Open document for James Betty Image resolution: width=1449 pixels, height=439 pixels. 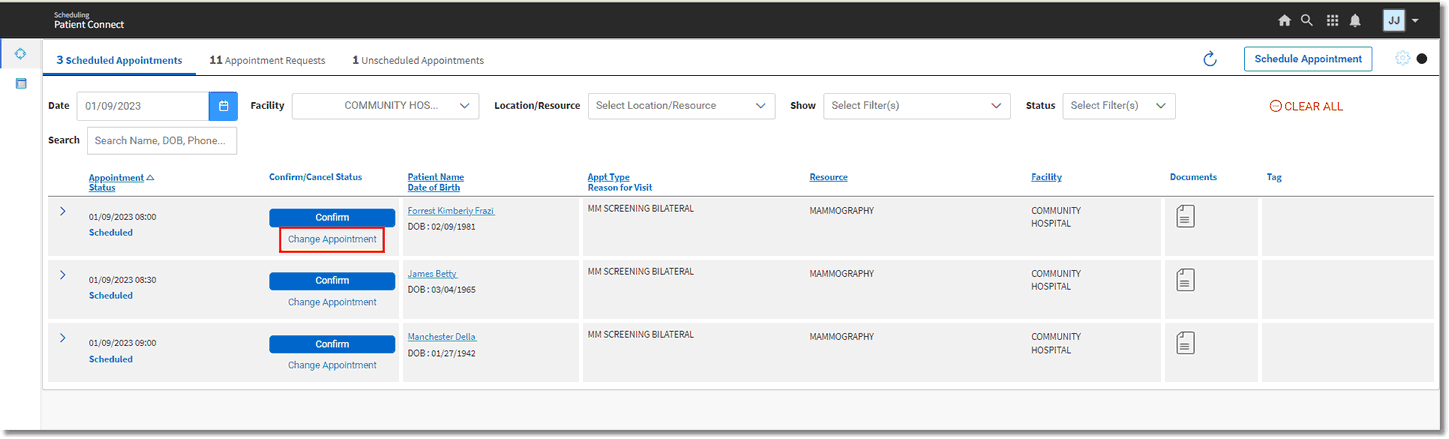pyautogui.click(x=1185, y=278)
